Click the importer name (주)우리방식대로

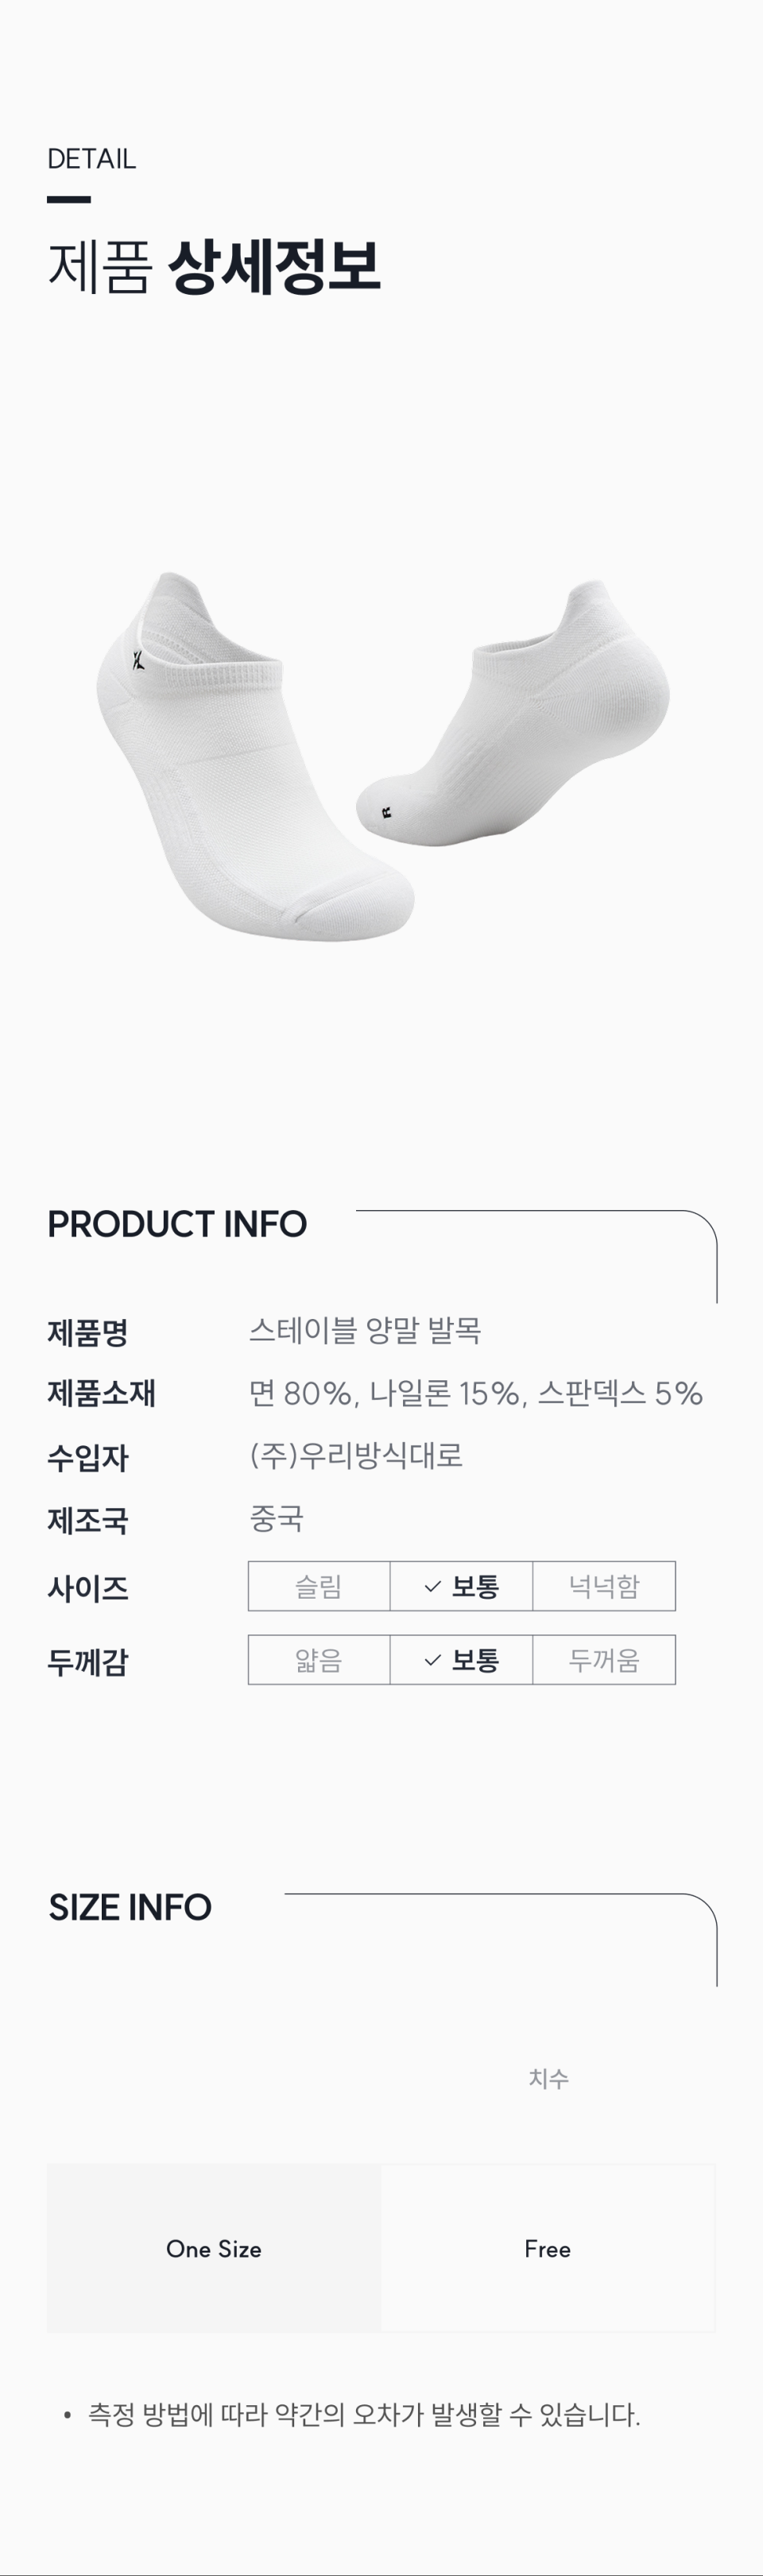click(356, 1455)
